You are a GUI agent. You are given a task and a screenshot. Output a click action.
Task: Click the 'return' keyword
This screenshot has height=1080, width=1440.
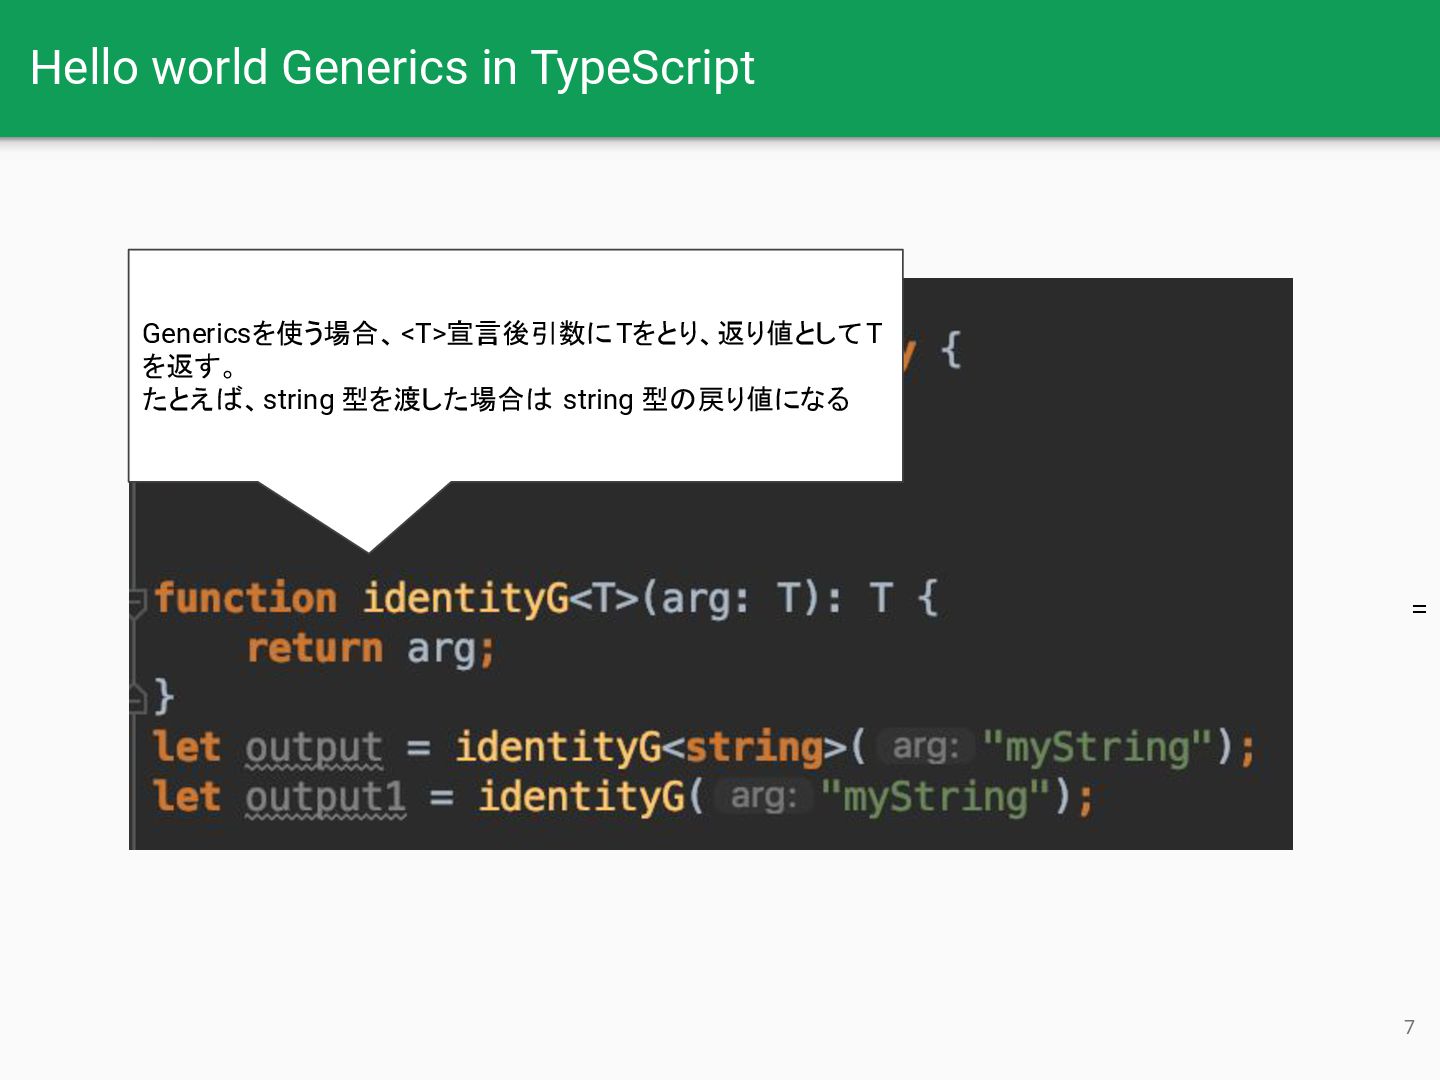coord(315,648)
